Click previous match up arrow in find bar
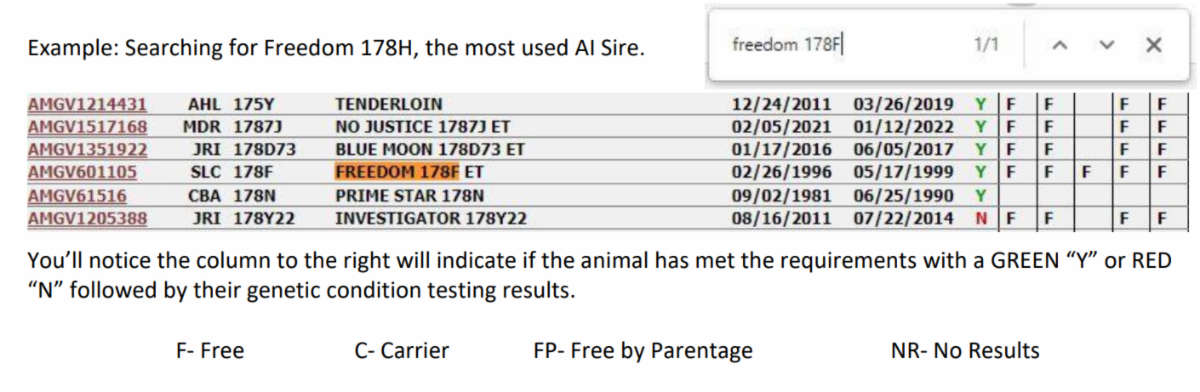Image resolution: width=1200 pixels, height=392 pixels. pos(1062,45)
